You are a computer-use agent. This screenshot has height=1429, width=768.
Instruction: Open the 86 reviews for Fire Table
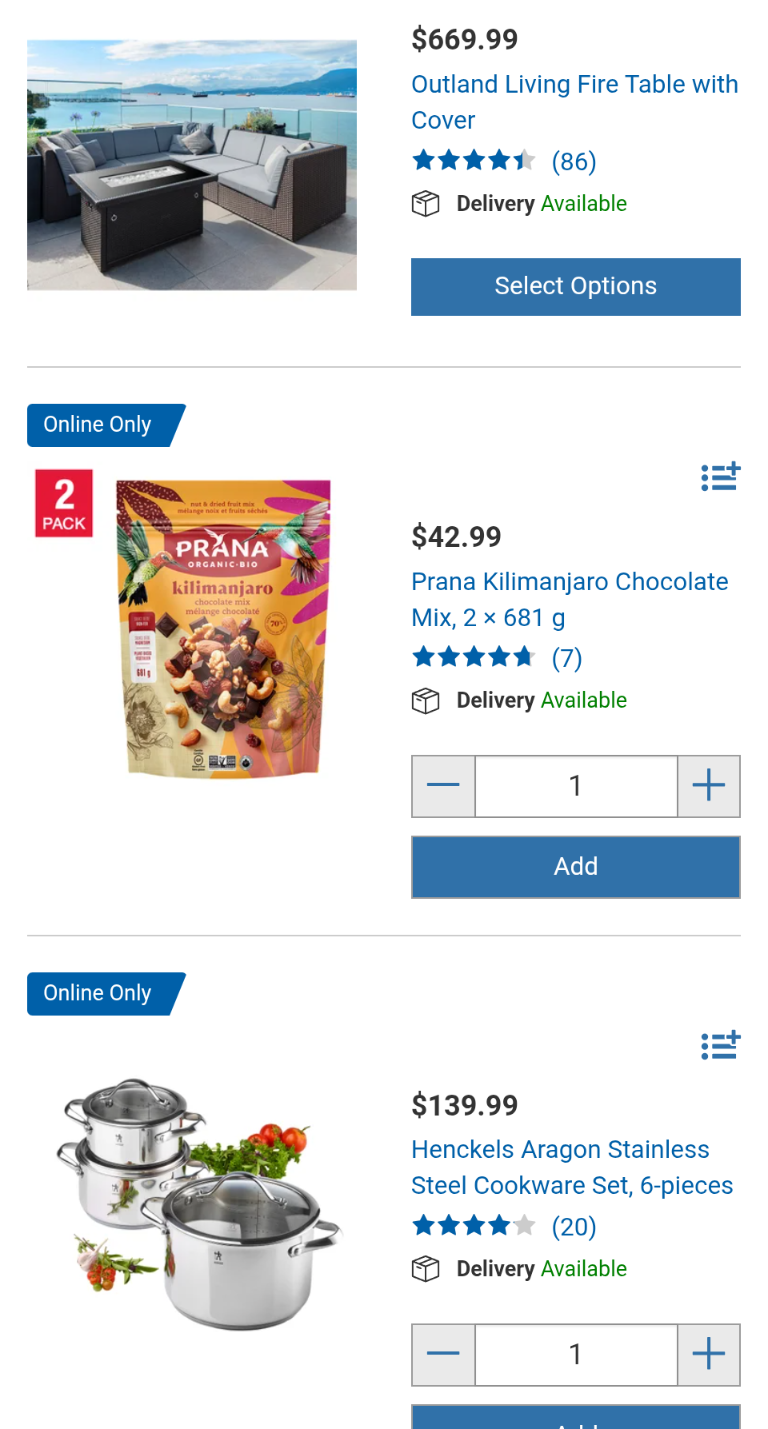click(574, 162)
